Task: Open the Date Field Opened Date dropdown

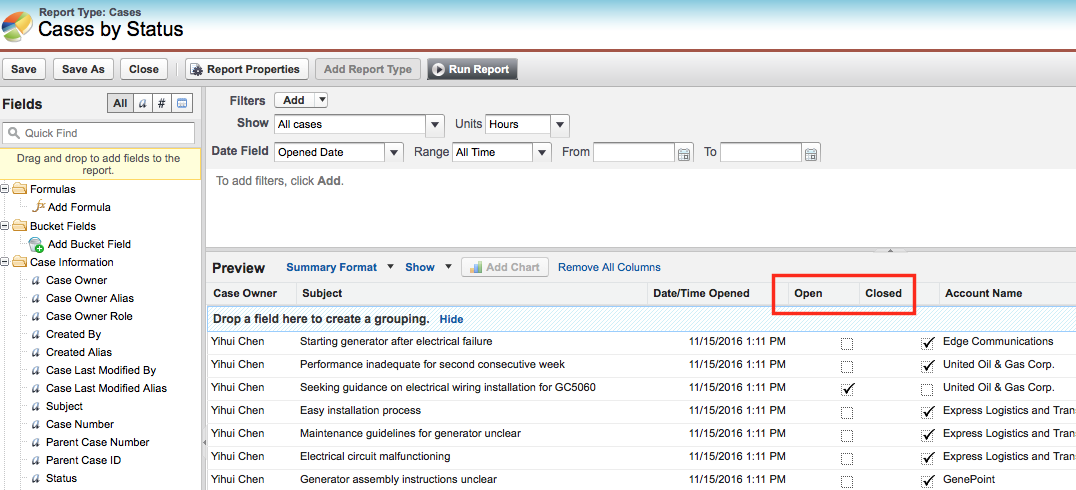Action: pyautogui.click(x=394, y=152)
